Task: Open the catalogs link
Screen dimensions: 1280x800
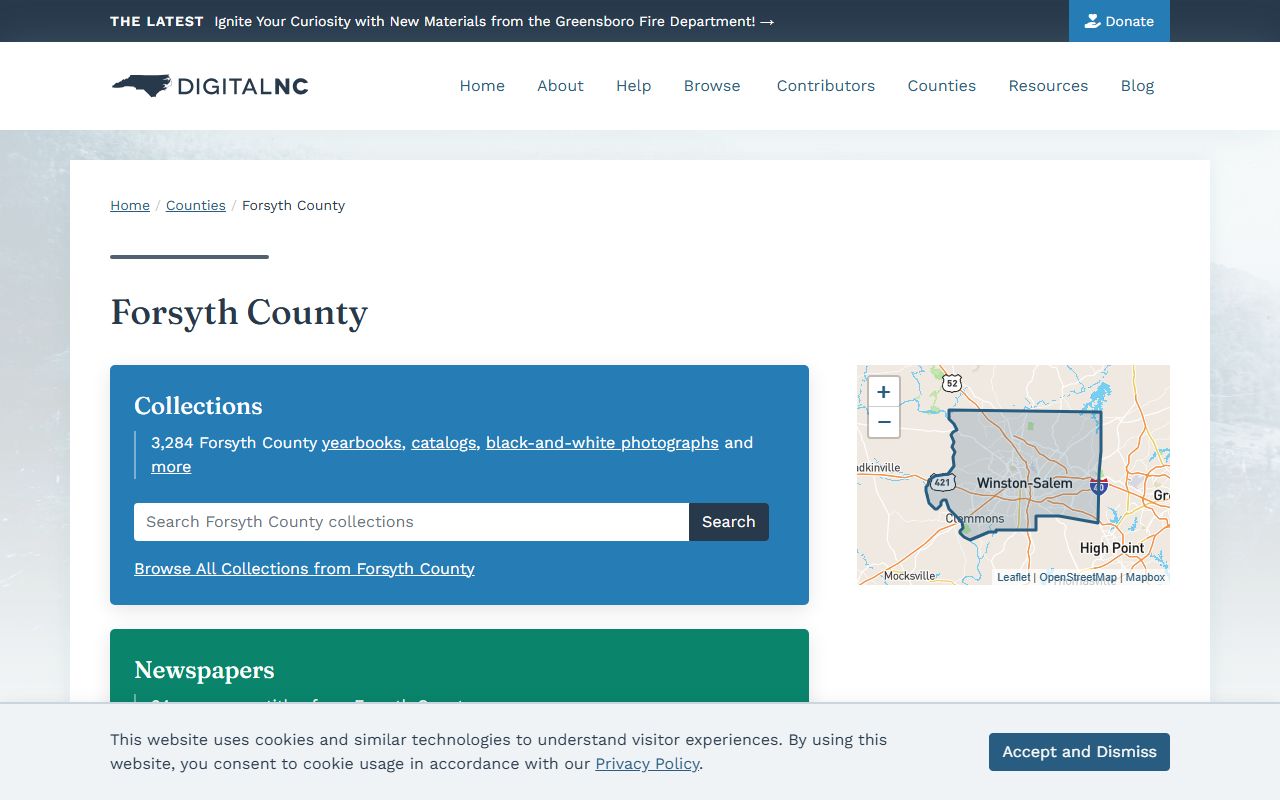Action: tap(444, 443)
